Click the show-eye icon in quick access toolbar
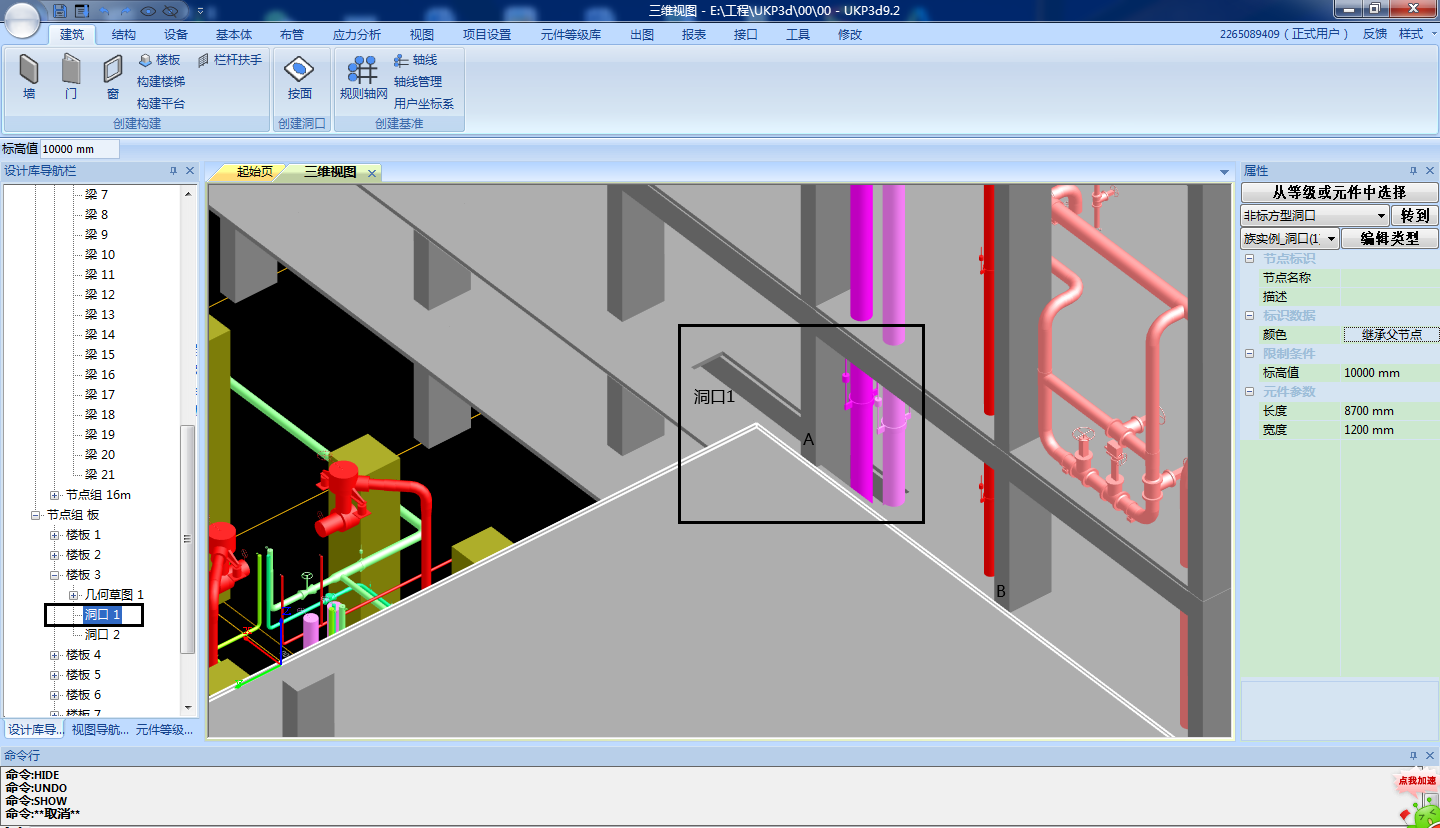Screen dimensions: 1440x828 point(148,11)
